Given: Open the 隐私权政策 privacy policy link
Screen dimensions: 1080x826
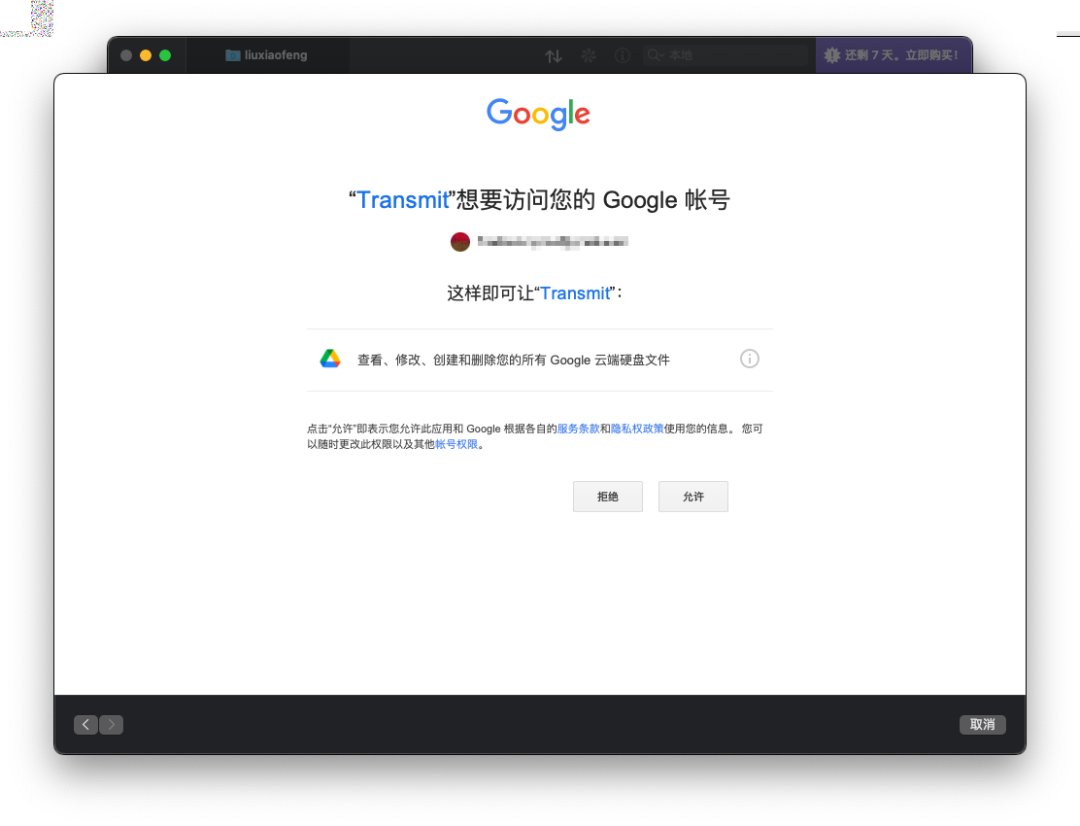Looking at the screenshot, I should [637, 429].
